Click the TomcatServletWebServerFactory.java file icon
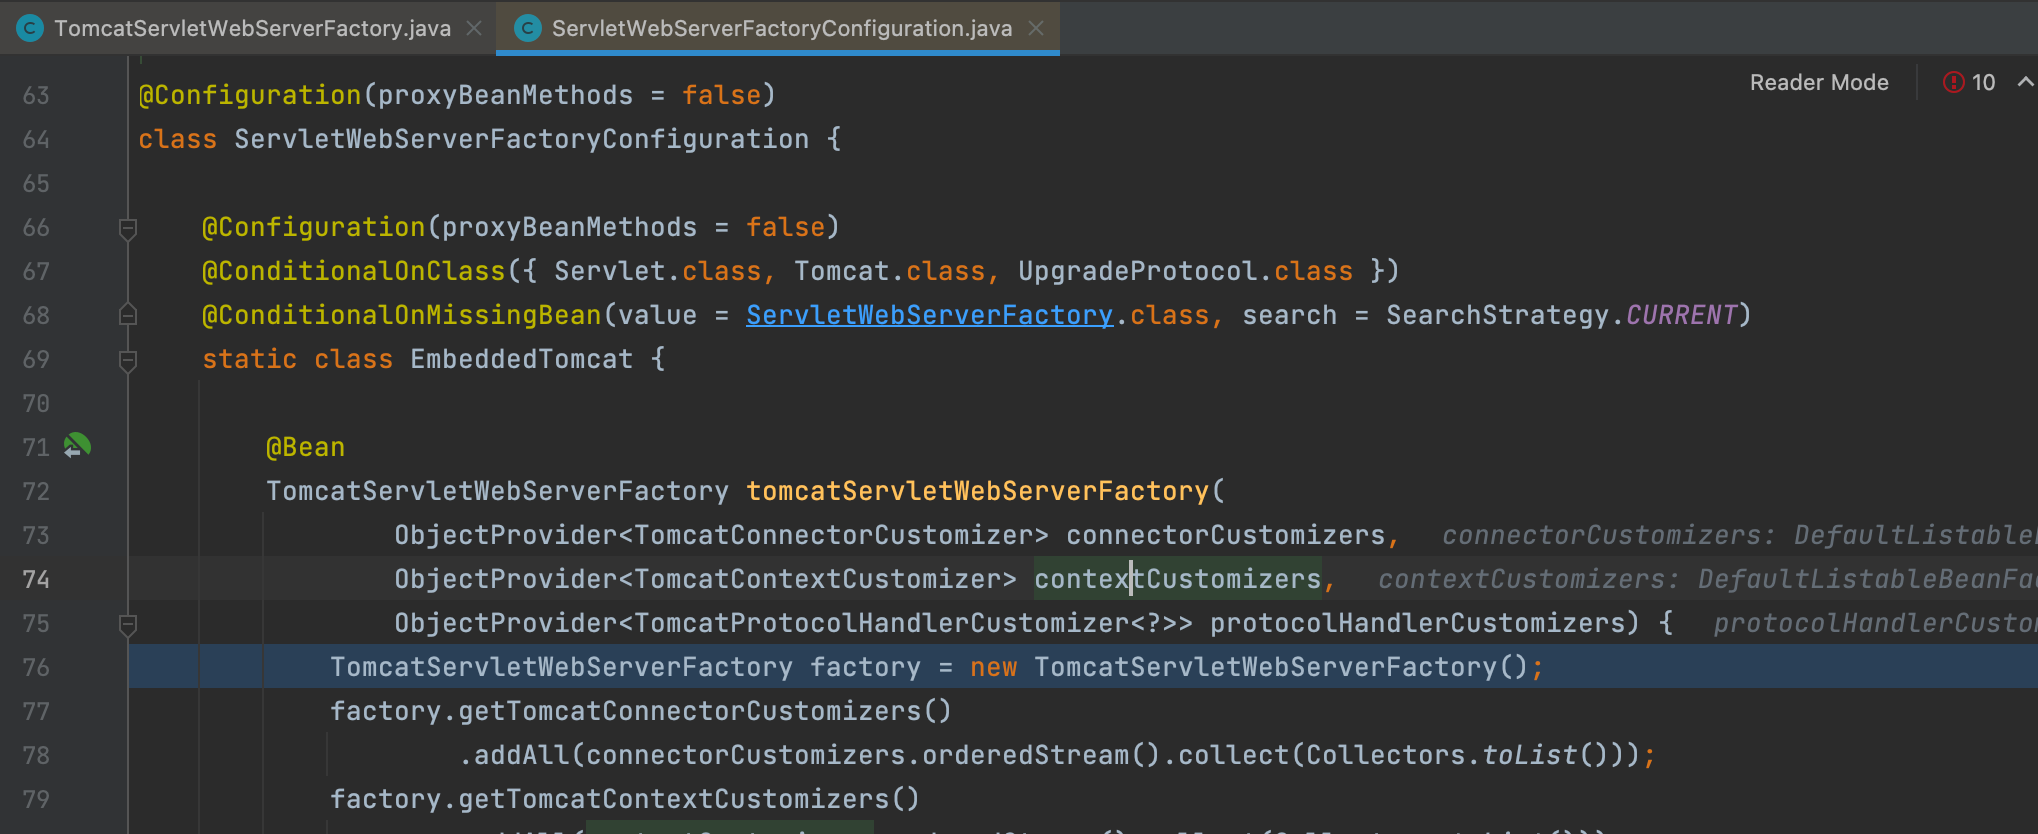 [x=30, y=28]
